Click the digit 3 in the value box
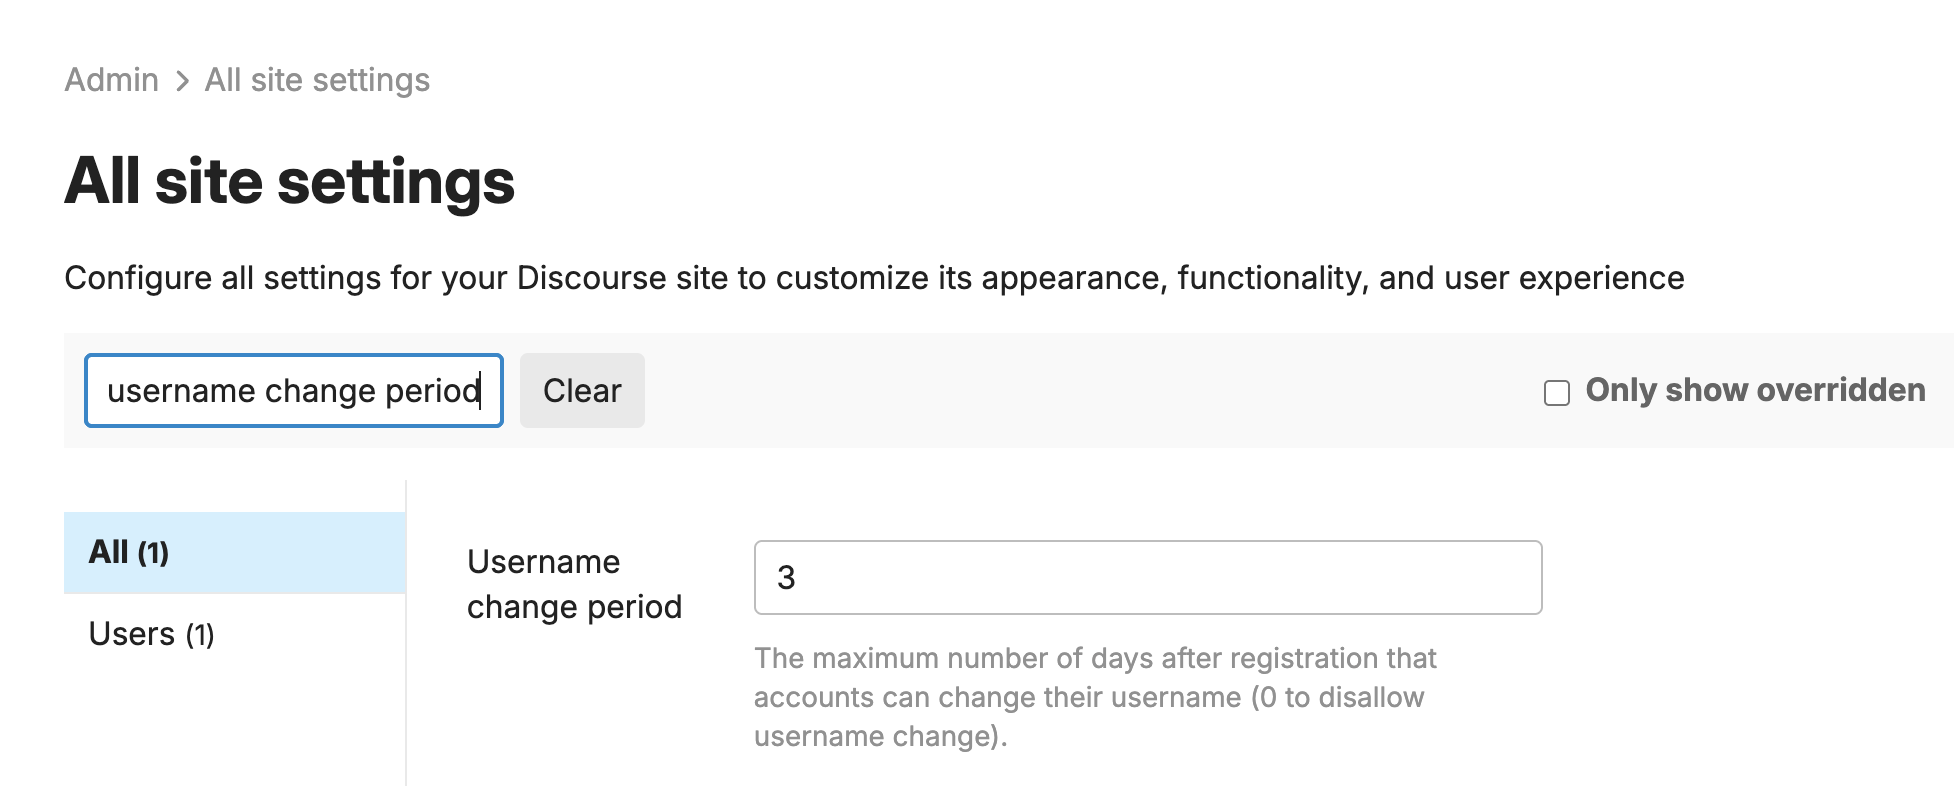The height and width of the screenshot is (786, 1954). pos(786,578)
